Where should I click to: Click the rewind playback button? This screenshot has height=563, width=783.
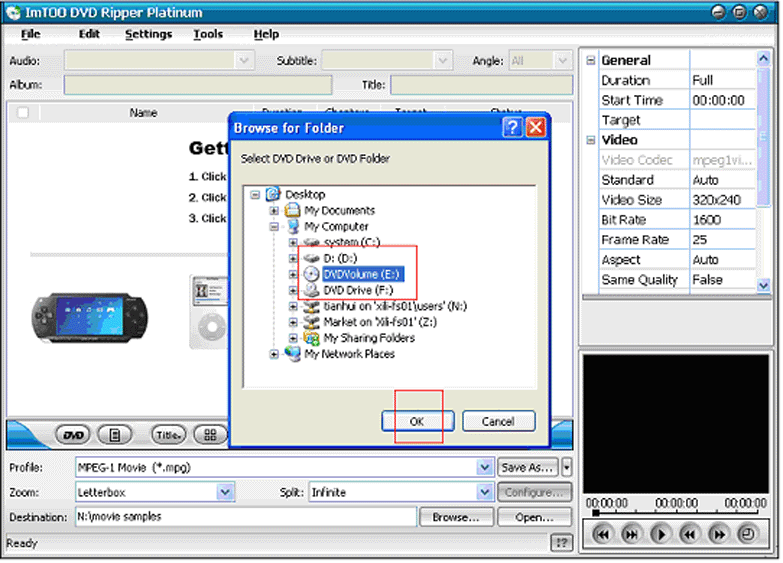pyautogui.click(x=690, y=537)
